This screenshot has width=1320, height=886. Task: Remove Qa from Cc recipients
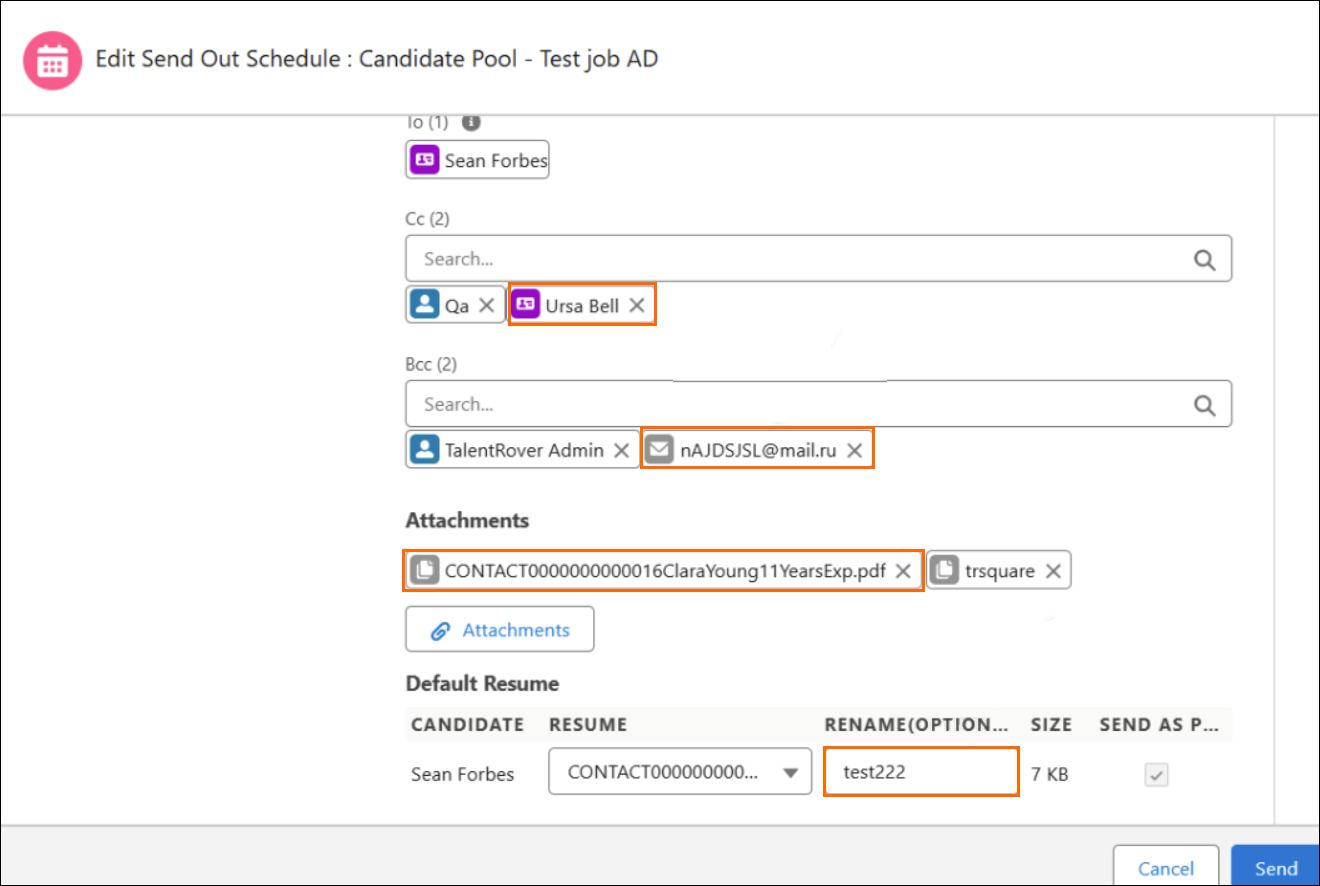pyautogui.click(x=486, y=306)
